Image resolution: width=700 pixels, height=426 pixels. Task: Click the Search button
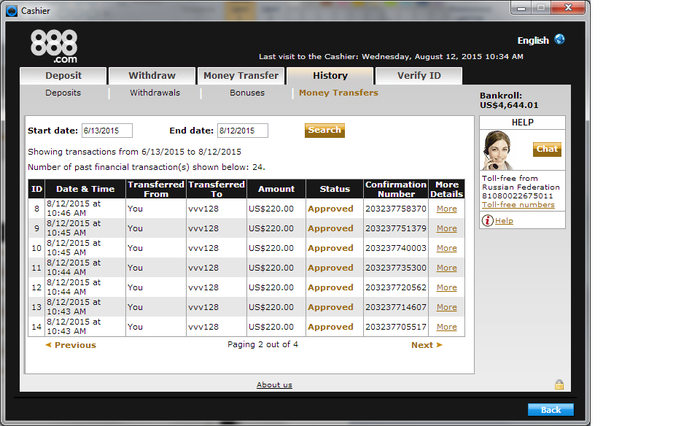click(325, 130)
